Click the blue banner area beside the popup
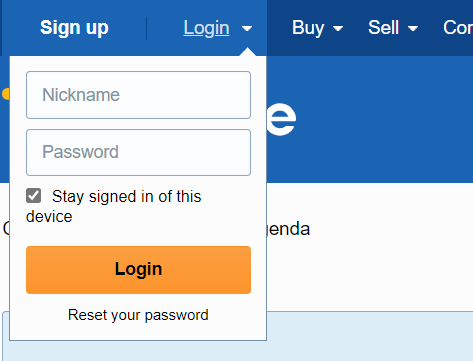Screen dimensions: 473x361 370,119
